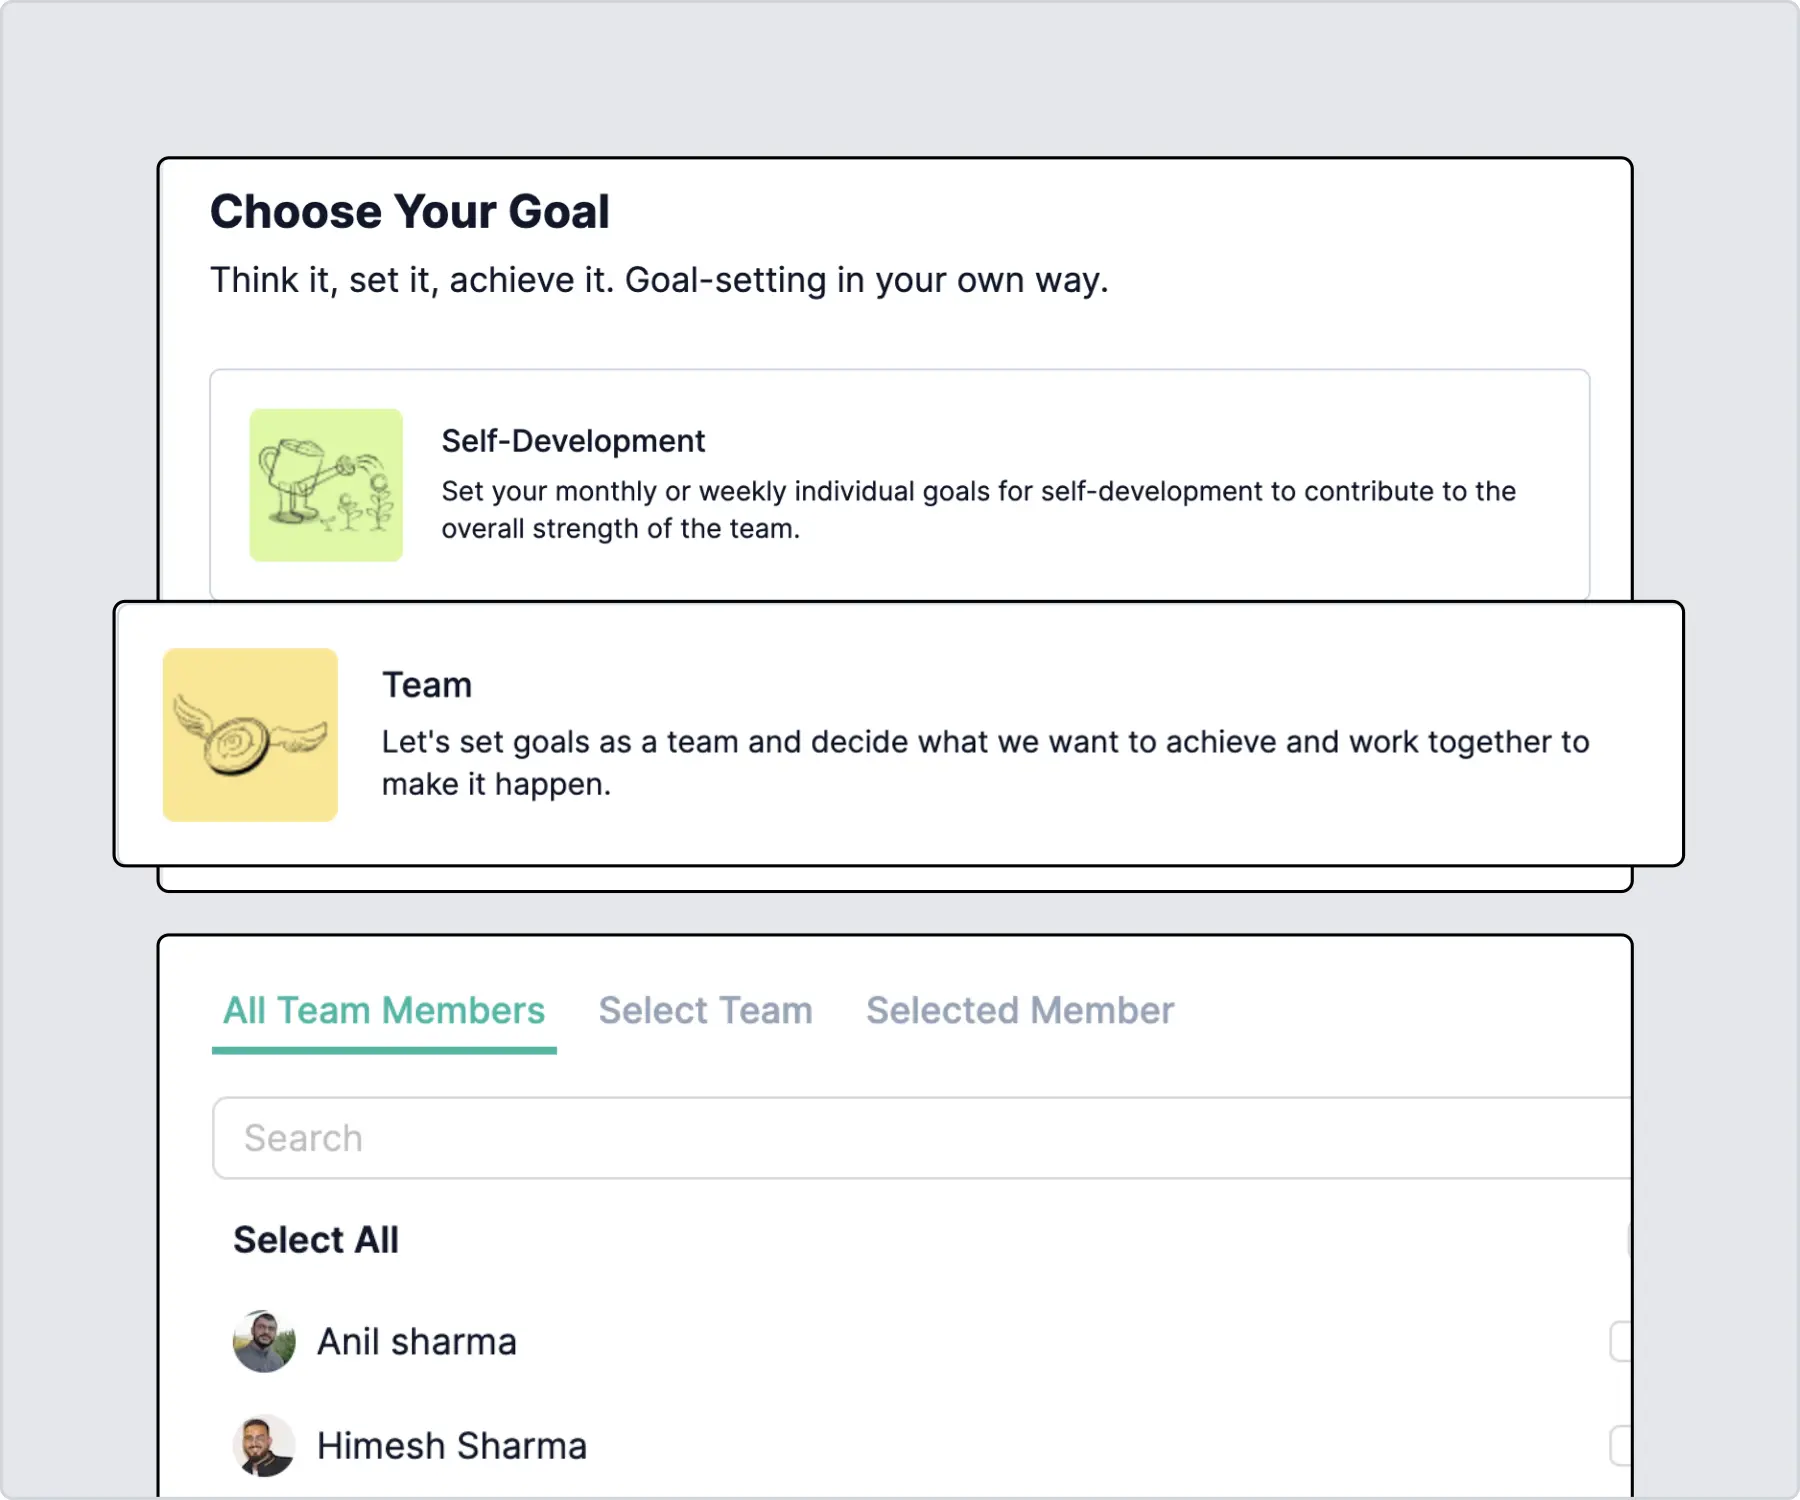The height and width of the screenshot is (1500, 1800).
Task: Switch to the All Team Members tab
Action: 384,1011
